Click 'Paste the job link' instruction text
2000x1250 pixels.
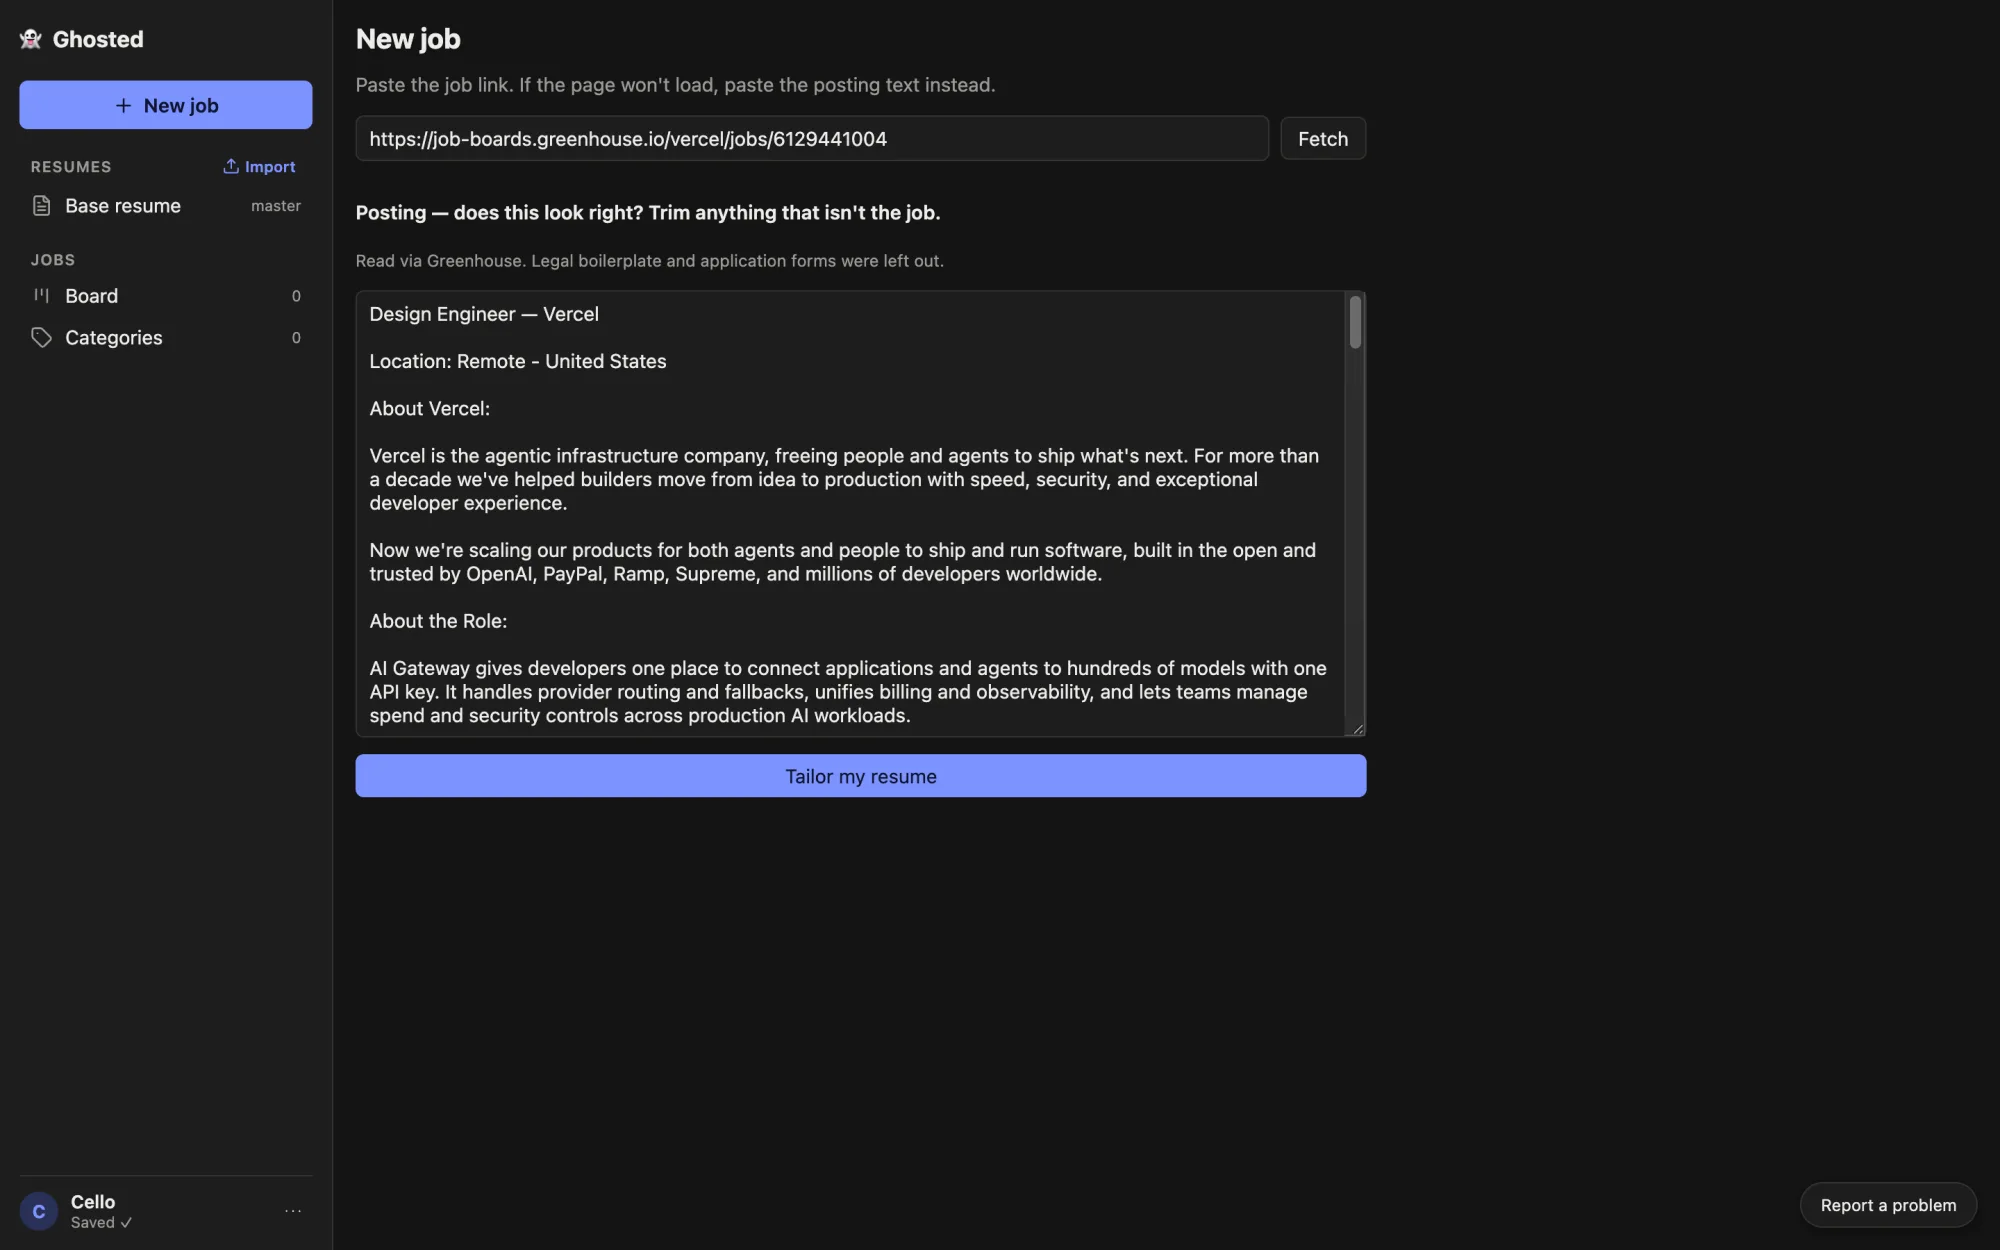tap(675, 85)
